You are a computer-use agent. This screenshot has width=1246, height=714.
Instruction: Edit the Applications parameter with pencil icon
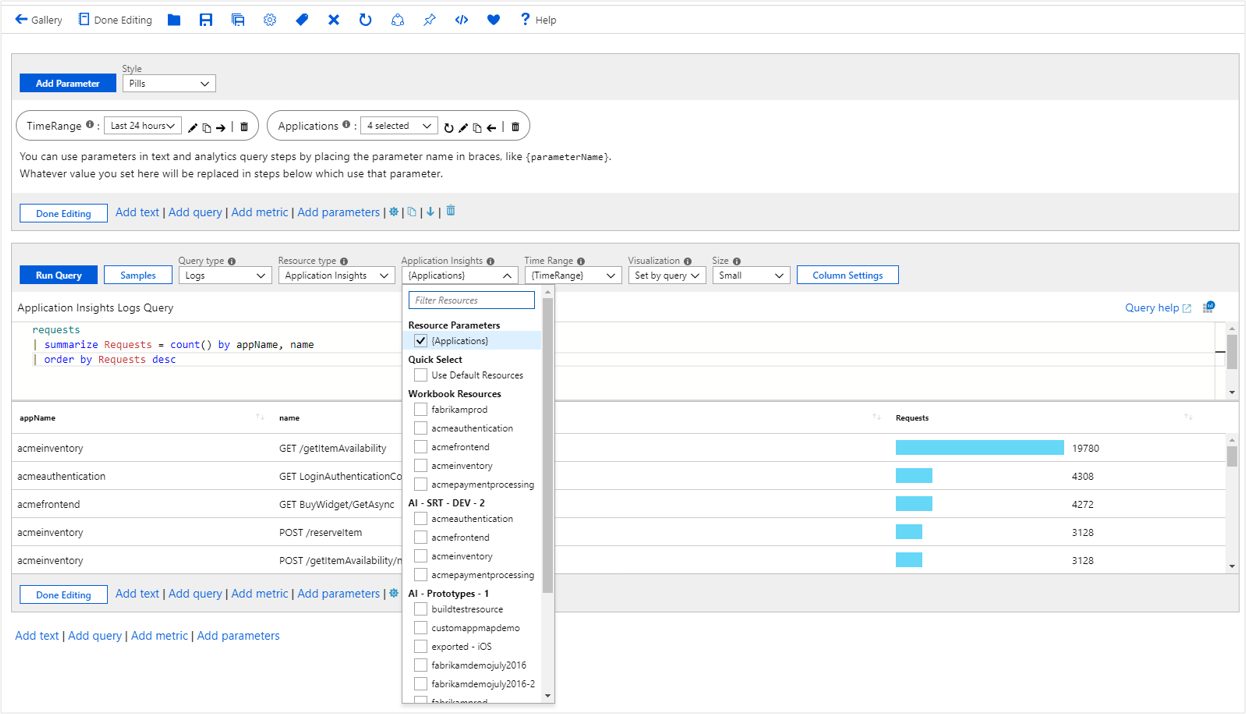[463, 127]
